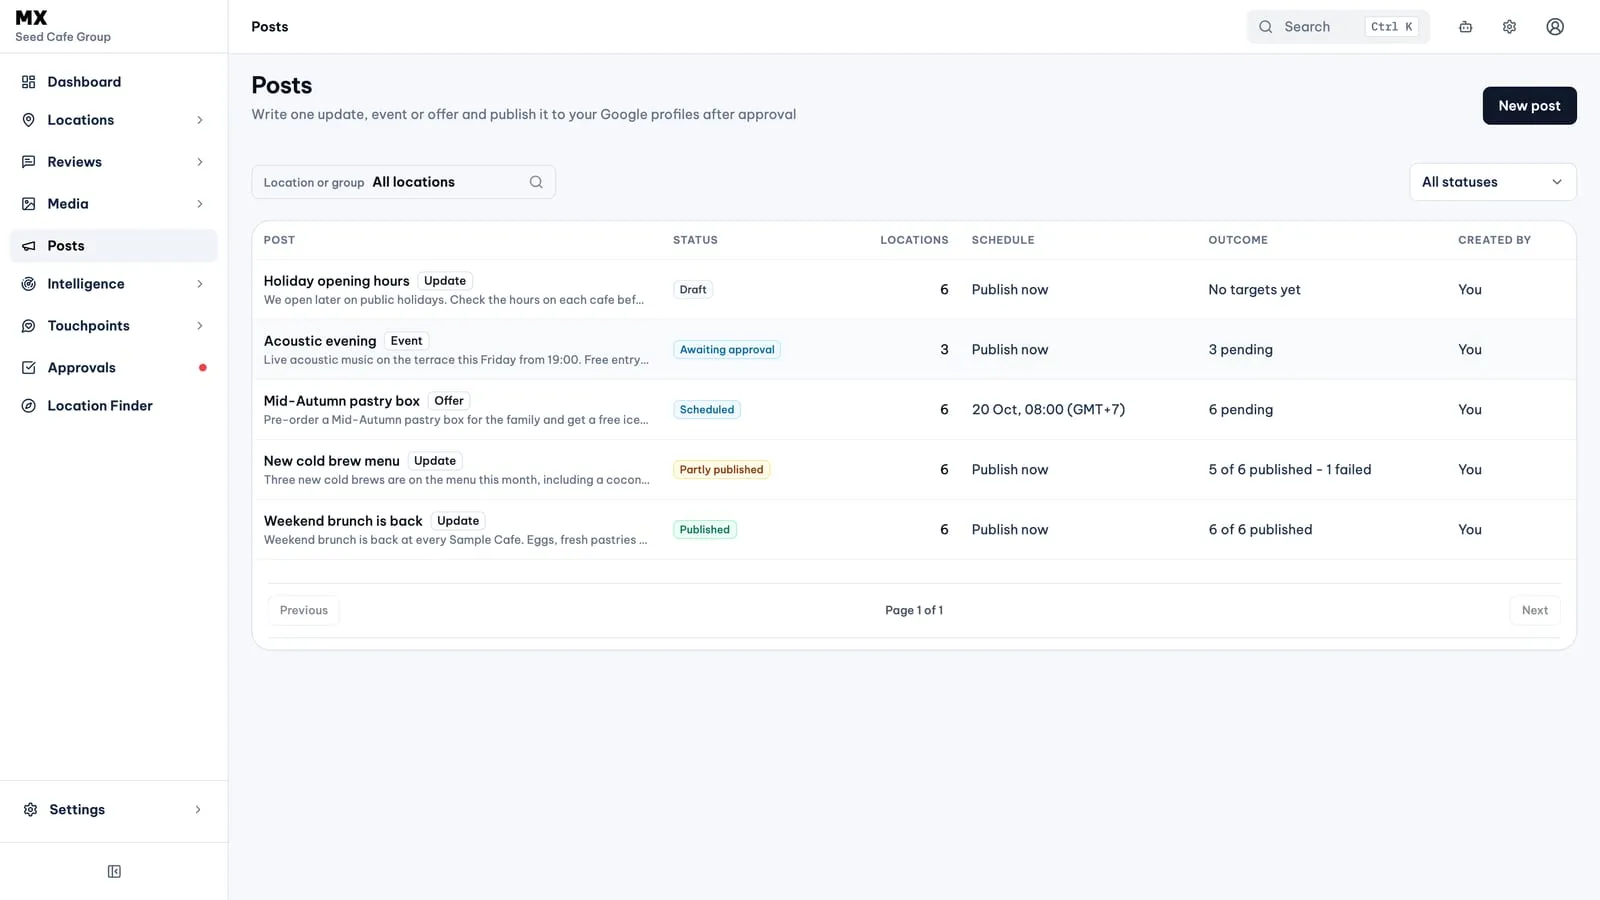Click the Dashboard grid icon
Screen dimensions: 1600x900
coord(28,82)
